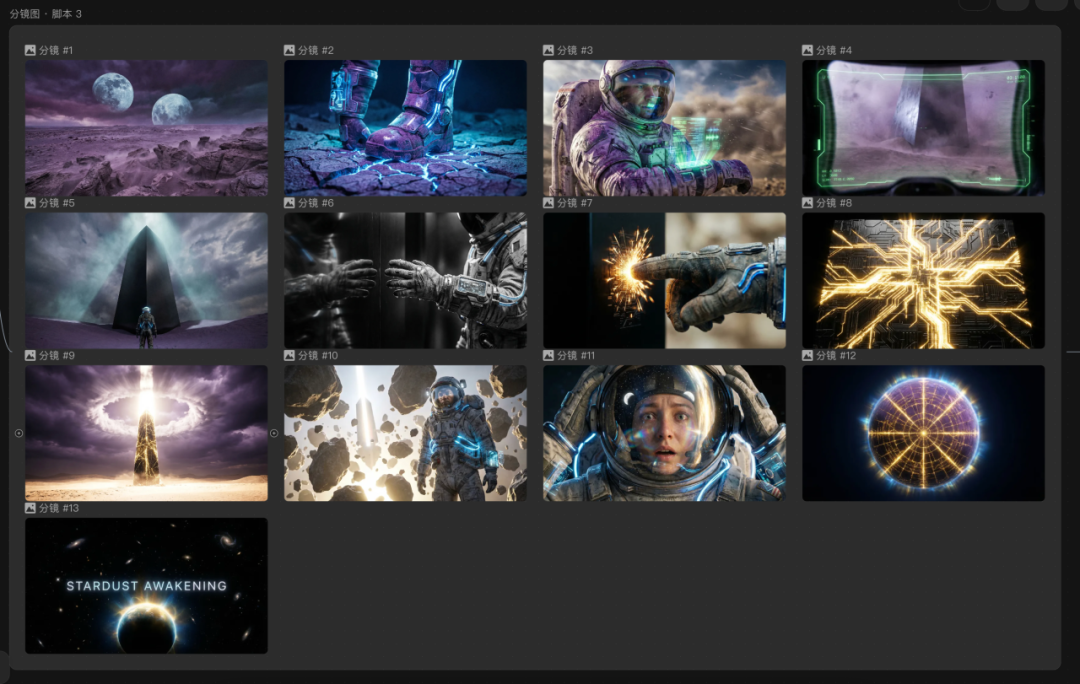
Task: Click the 分镜图 · 脚本 3 panel title
Action: (x=46, y=14)
